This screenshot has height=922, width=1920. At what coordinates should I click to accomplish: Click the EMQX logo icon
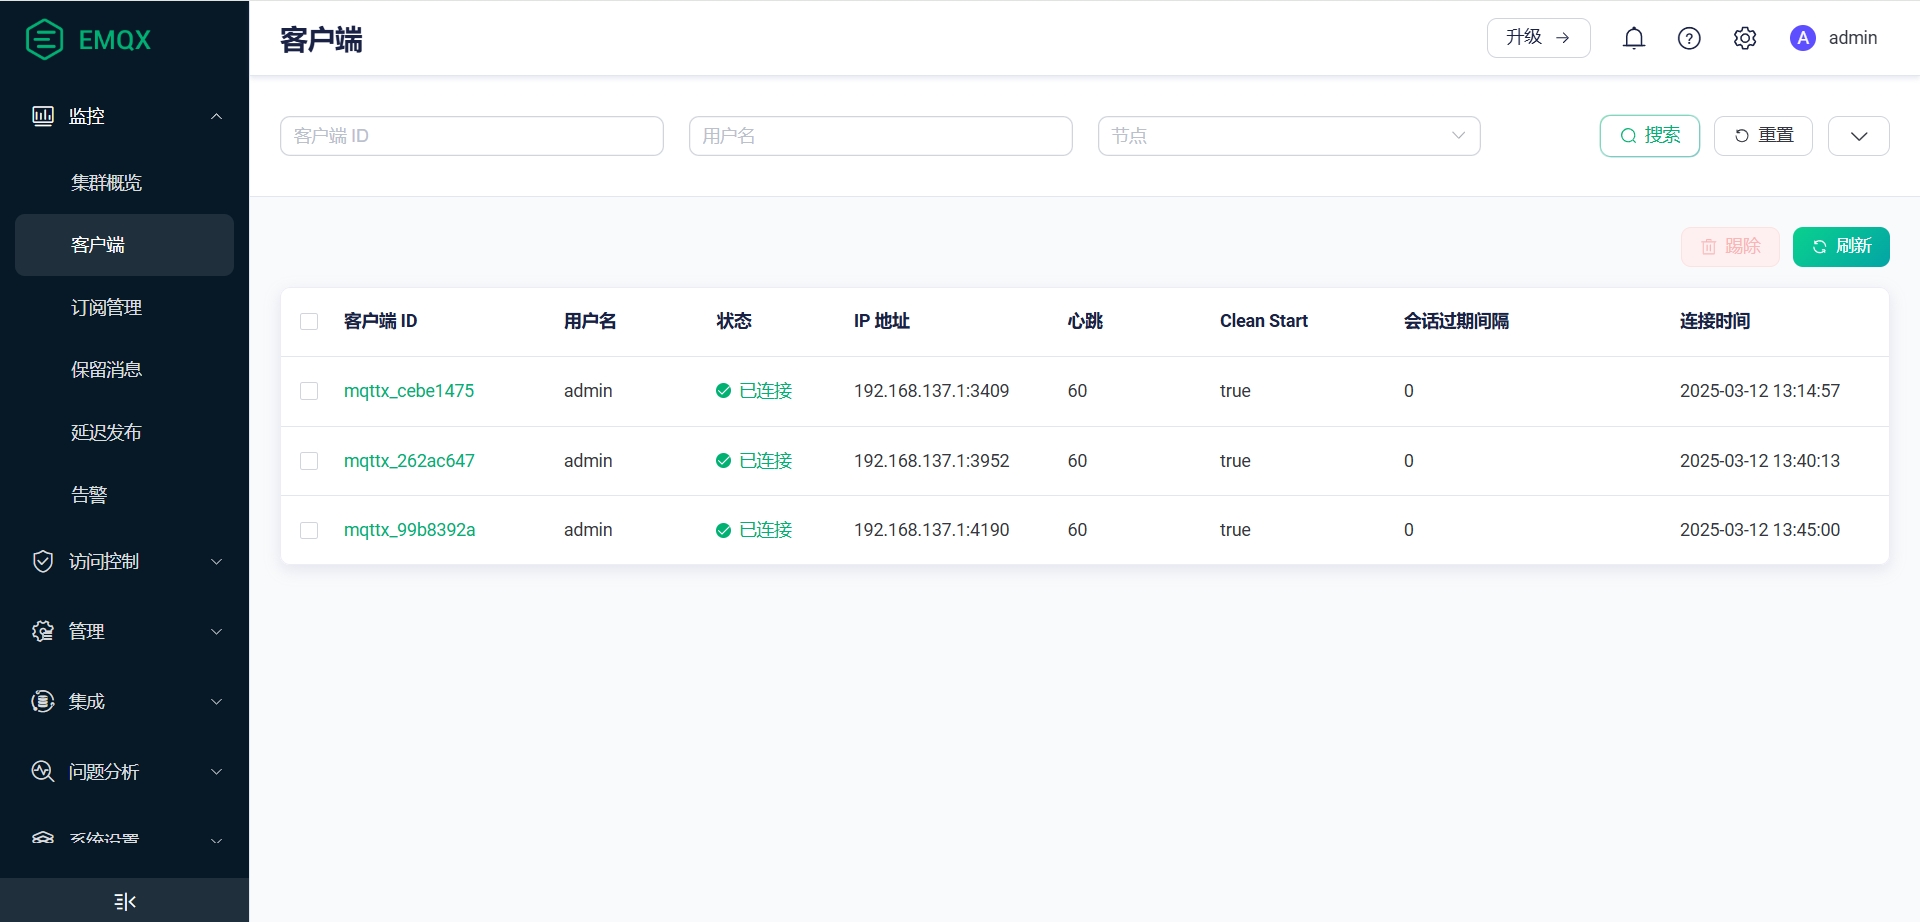coord(44,40)
